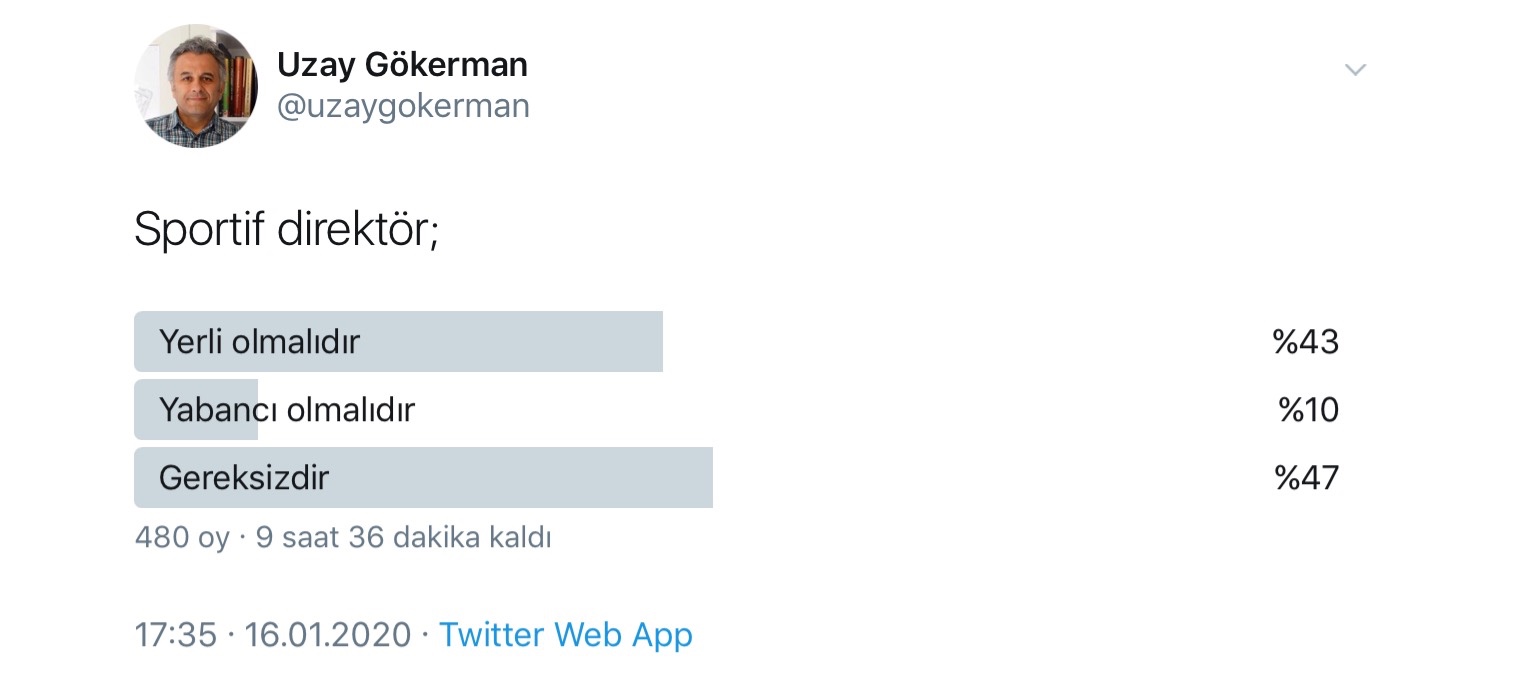Expand the tweet options chevron menu
1517x687 pixels.
point(1355,70)
